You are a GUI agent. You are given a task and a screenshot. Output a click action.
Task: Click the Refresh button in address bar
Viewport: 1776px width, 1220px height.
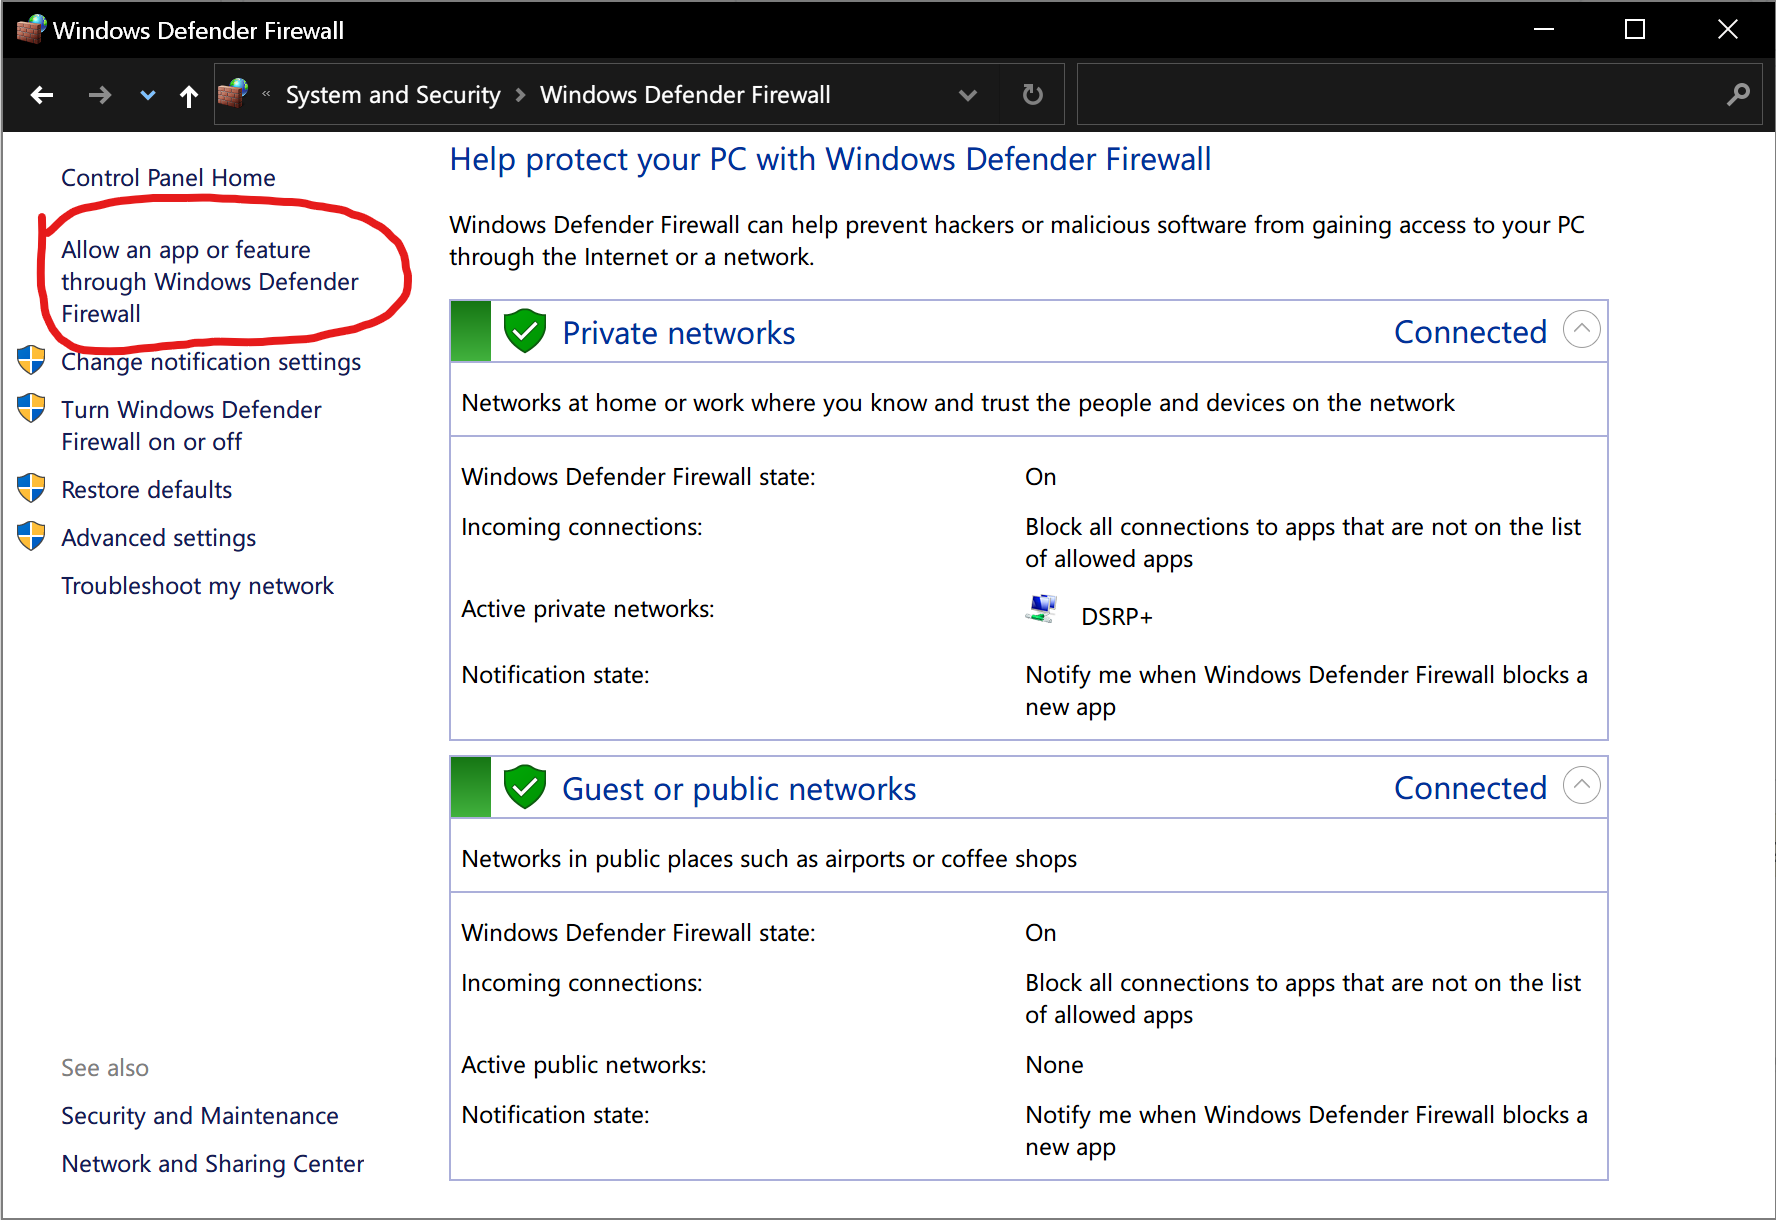click(1032, 95)
